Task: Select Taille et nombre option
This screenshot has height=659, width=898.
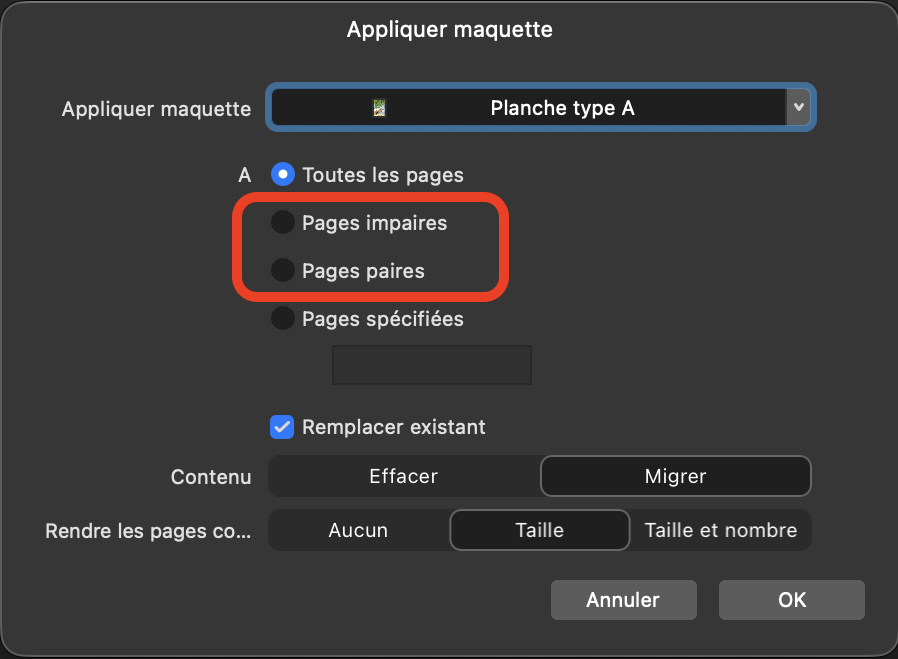Action: tap(721, 530)
